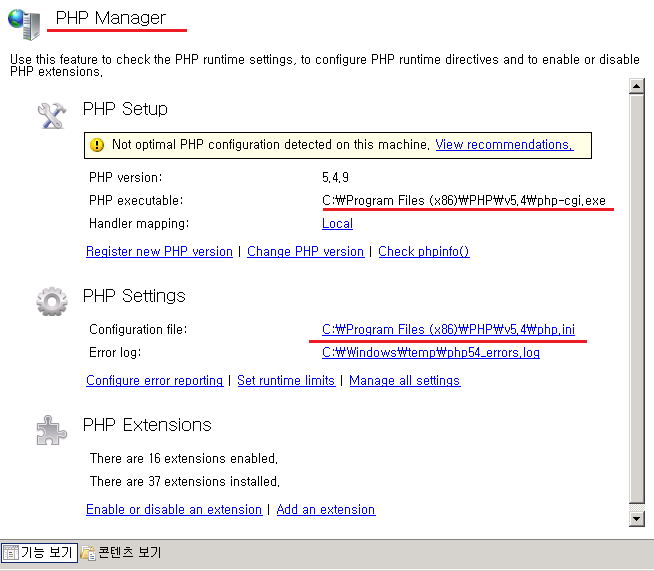Click the scrollbar up arrow
The height and width of the screenshot is (571, 654).
point(636,86)
